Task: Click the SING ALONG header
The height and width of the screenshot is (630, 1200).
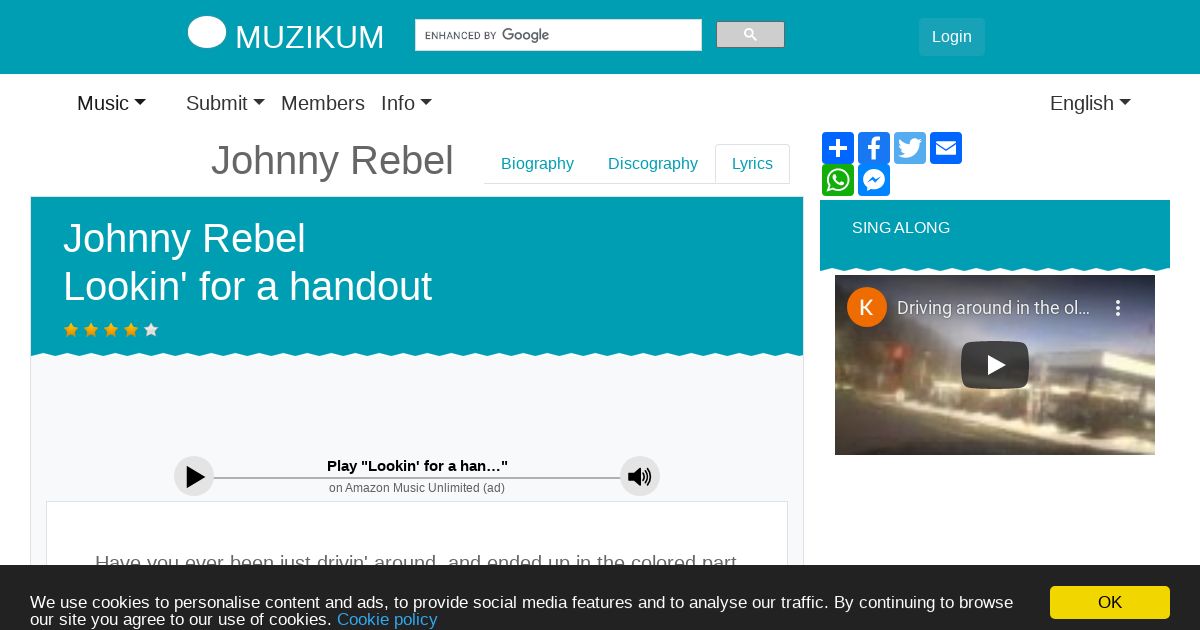Action: [x=901, y=228]
